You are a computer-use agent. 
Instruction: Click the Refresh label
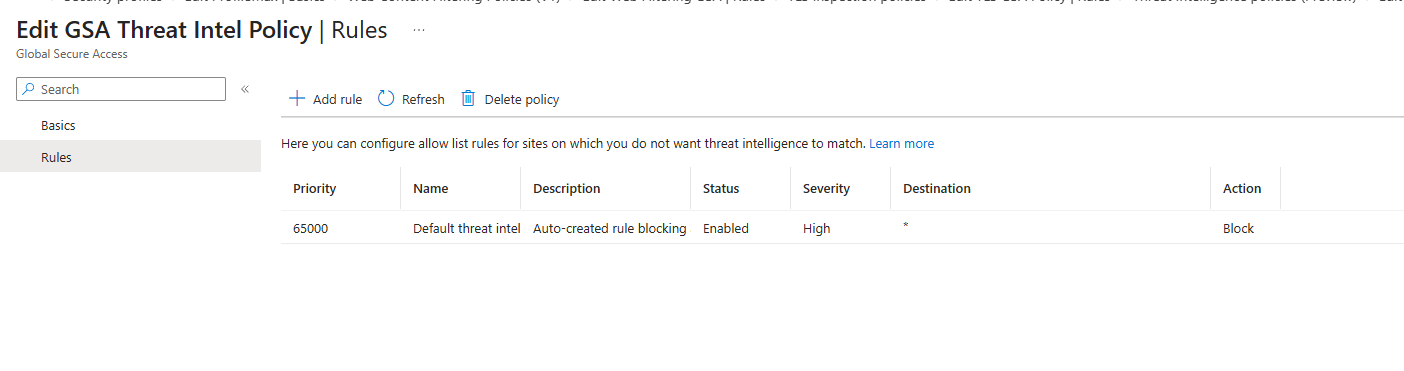[x=423, y=99]
